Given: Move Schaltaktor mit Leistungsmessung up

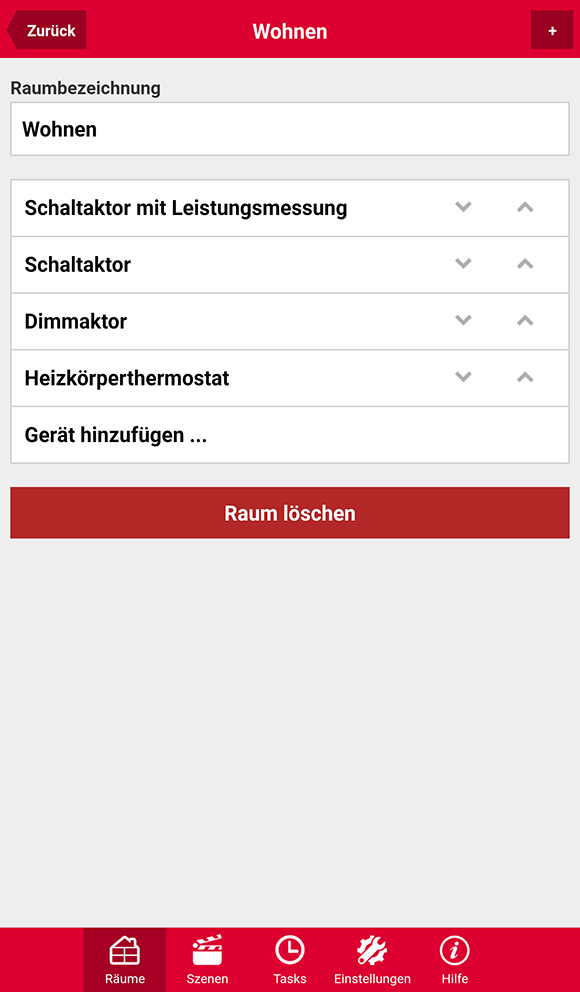Looking at the screenshot, I should click(x=525, y=207).
